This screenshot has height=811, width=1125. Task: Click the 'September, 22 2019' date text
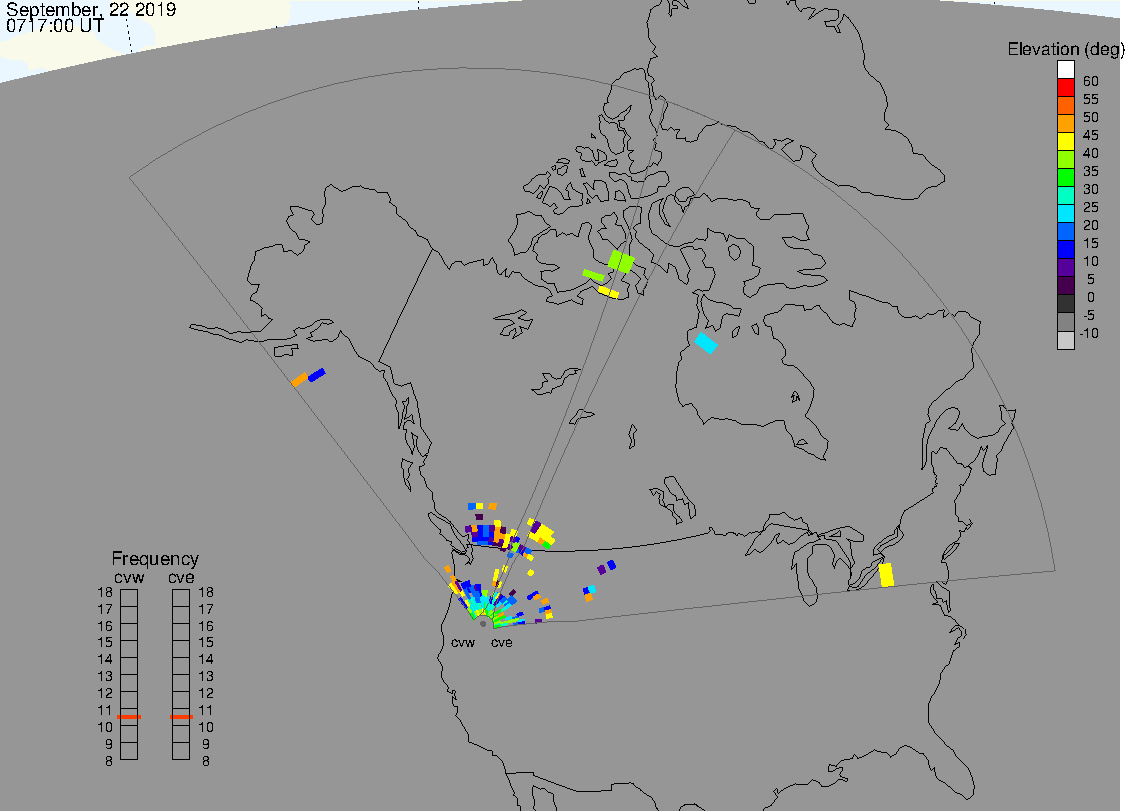91,9
